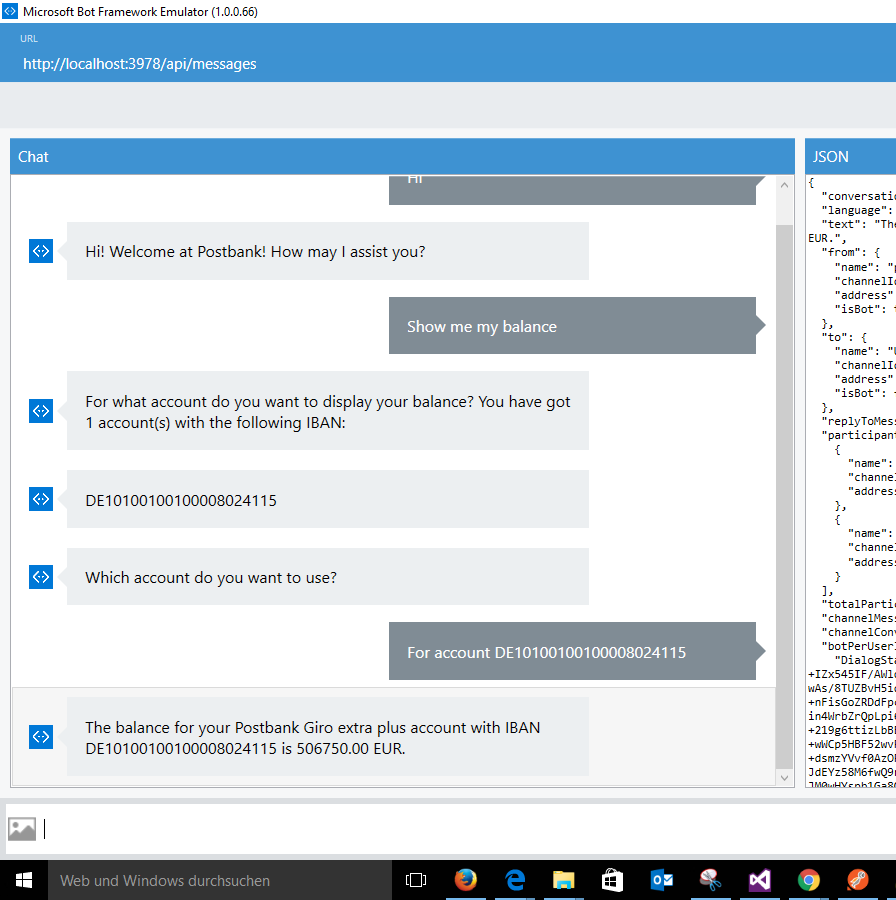
Task: Open the orange app icon at the taskbar's right end
Action: [858, 880]
